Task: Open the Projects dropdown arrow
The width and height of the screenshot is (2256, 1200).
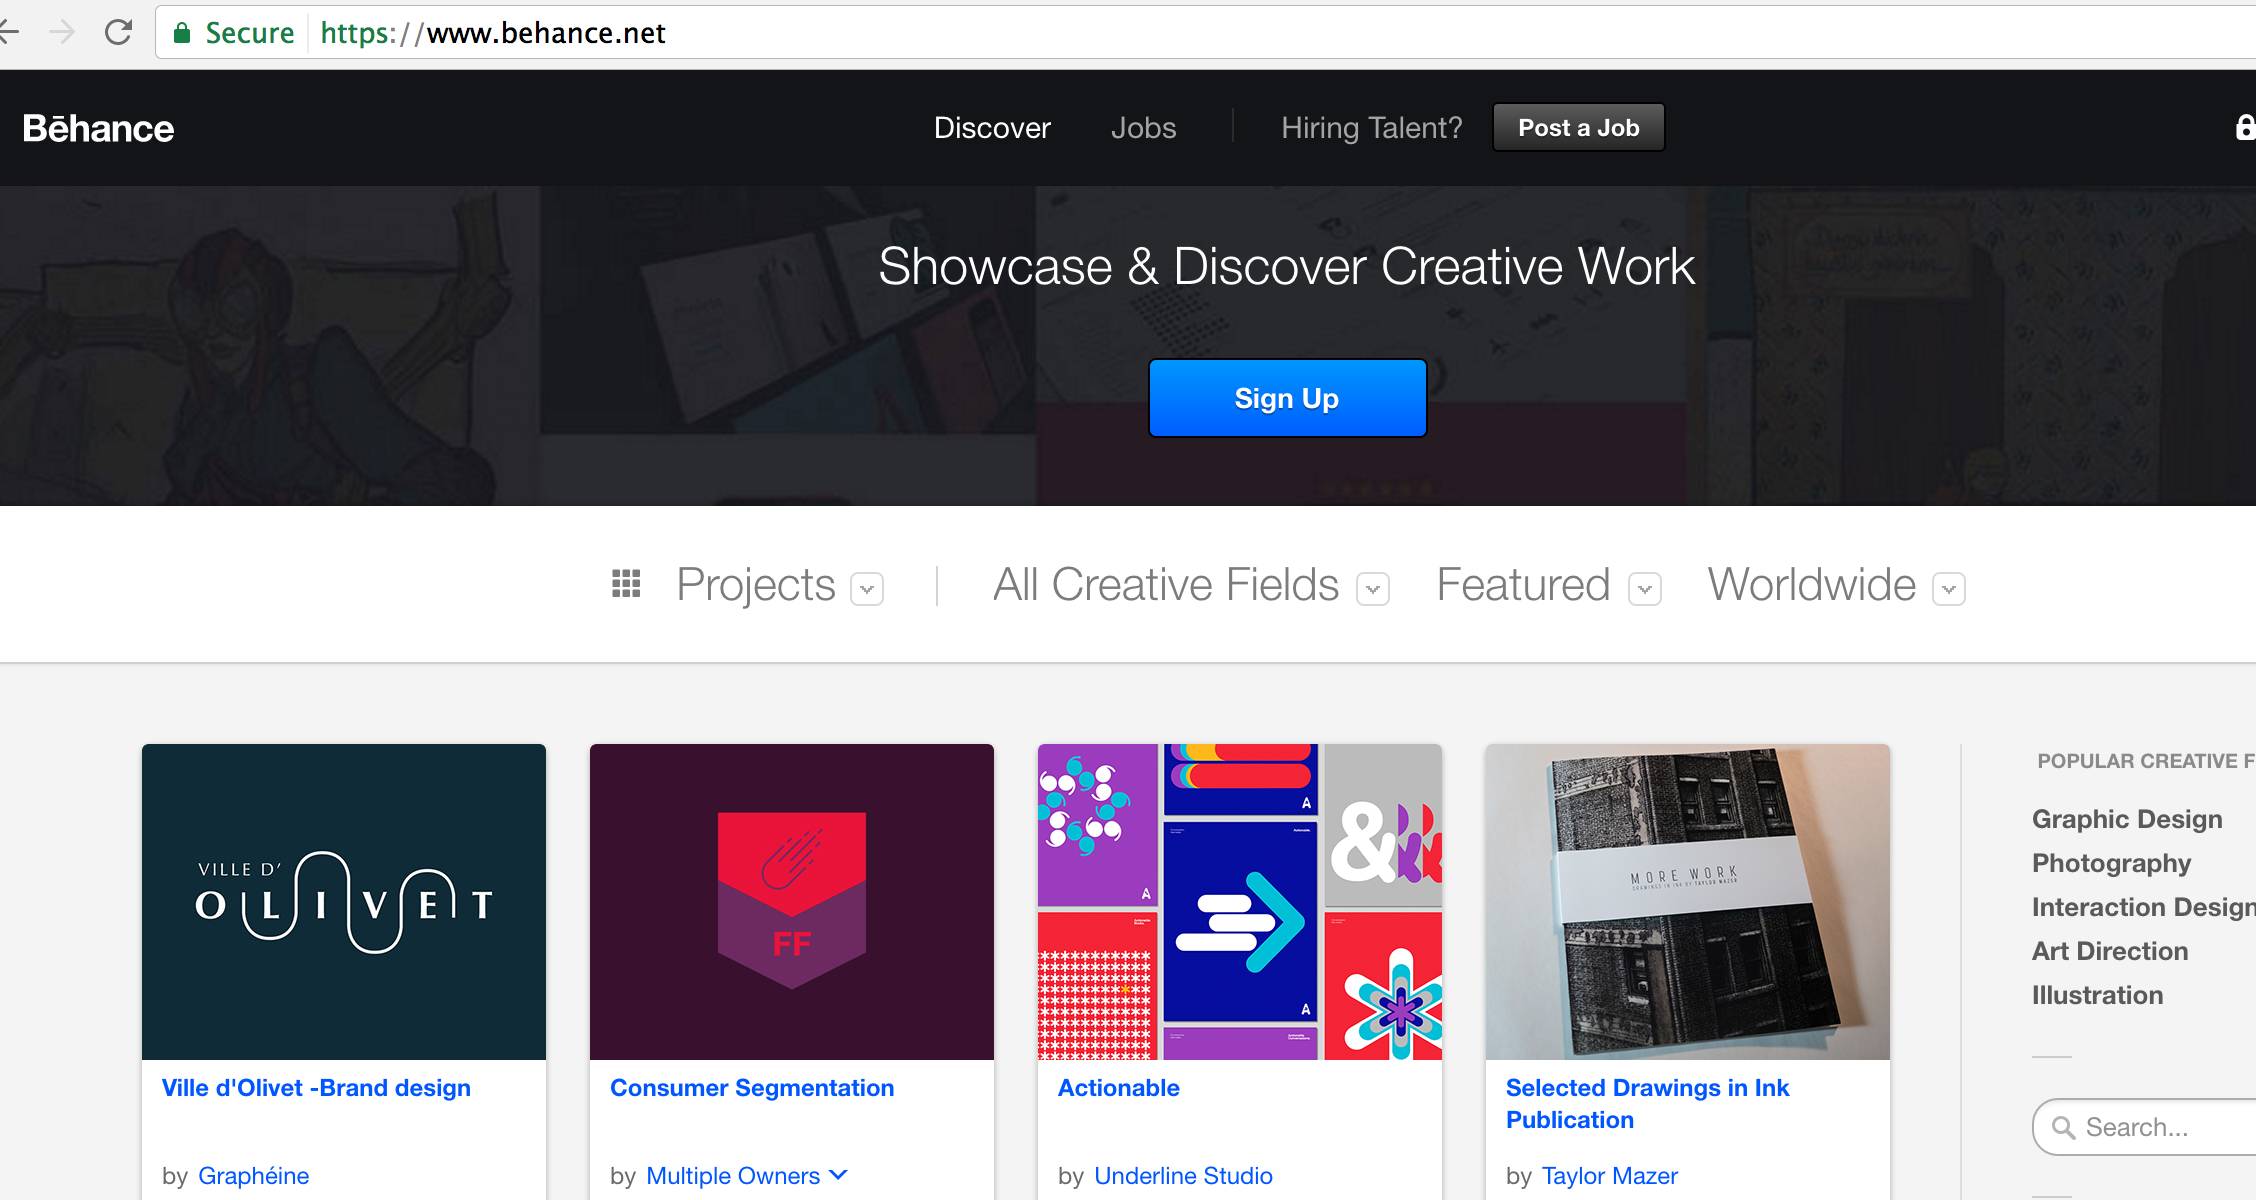Action: point(867,589)
